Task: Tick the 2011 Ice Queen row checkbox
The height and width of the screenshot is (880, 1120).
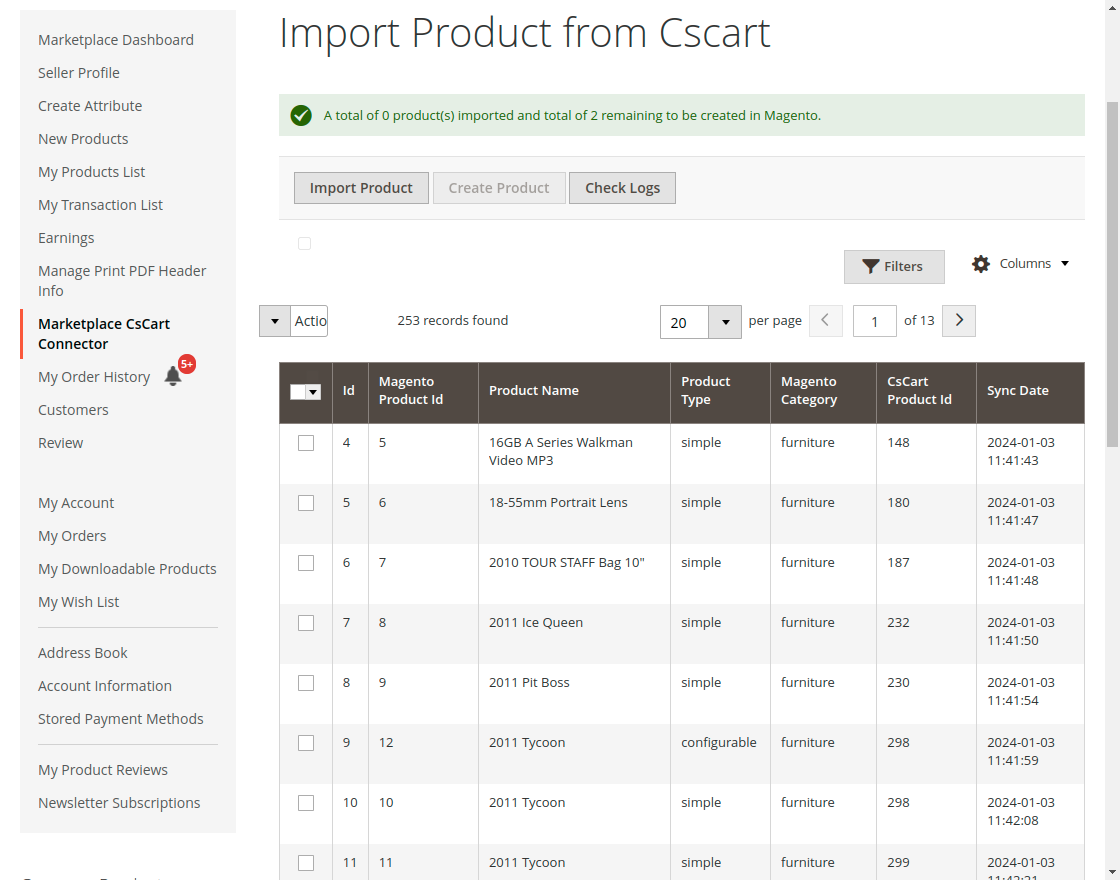Action: 306,623
